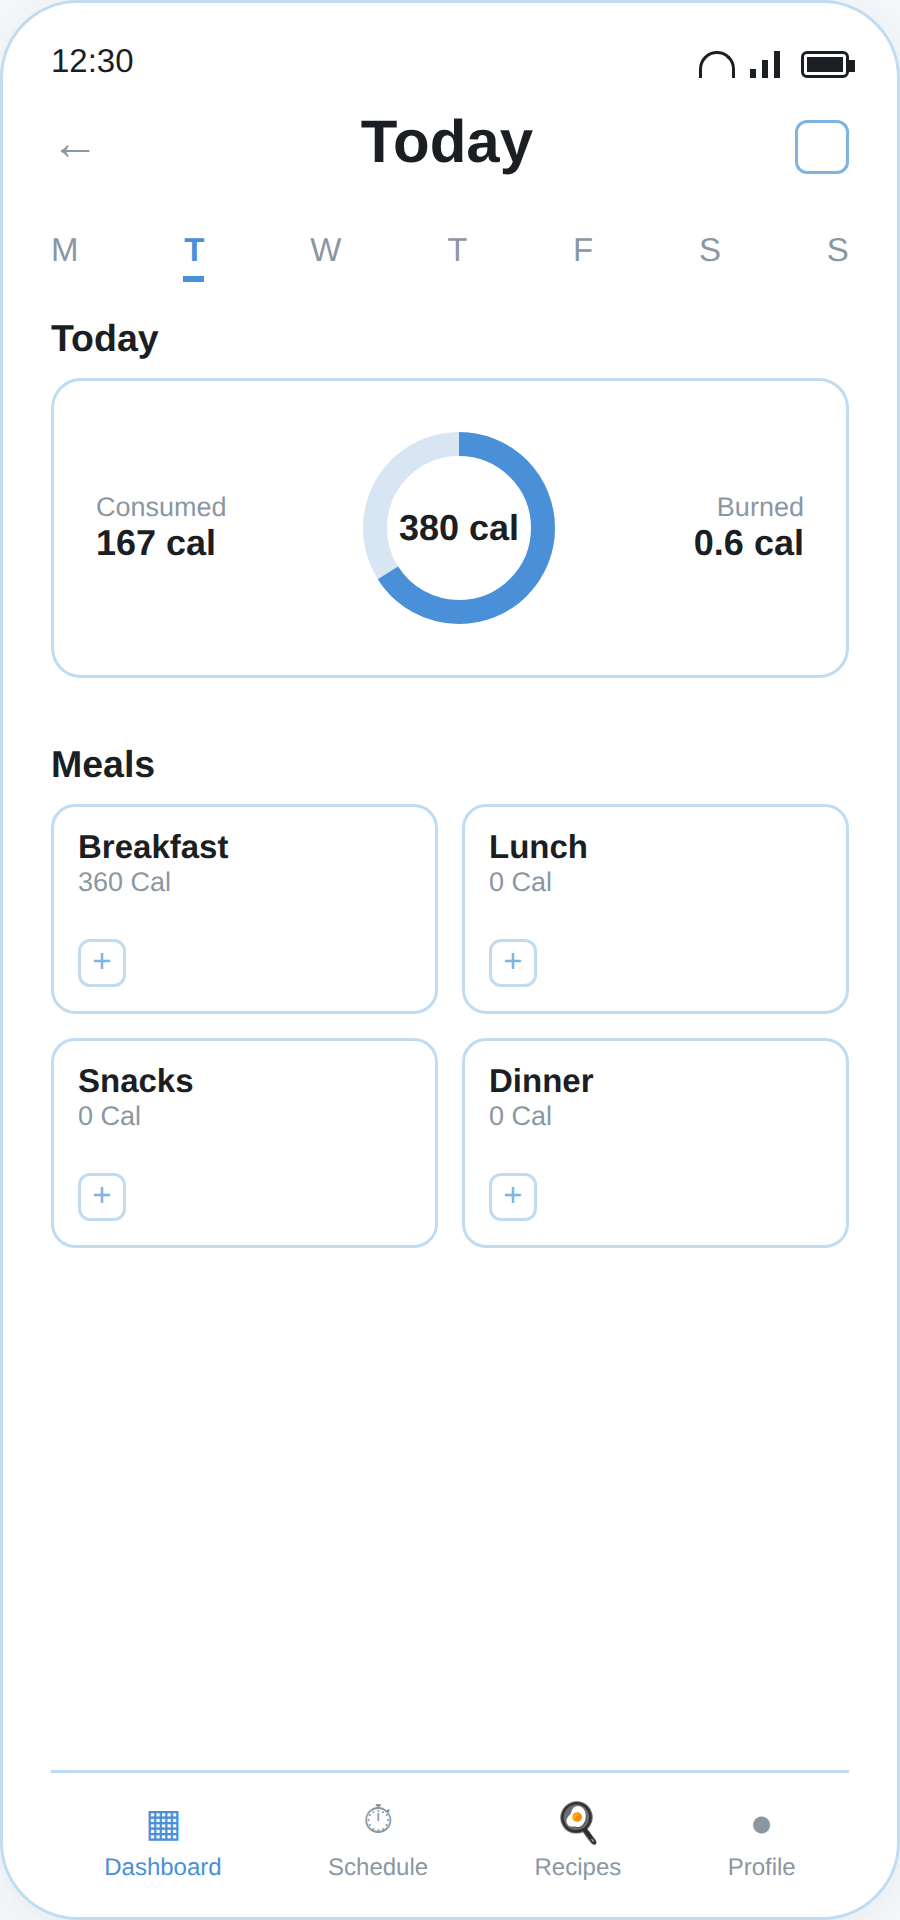Open the Dinner meal card
The image size is (900, 1920).
[x=656, y=1143]
